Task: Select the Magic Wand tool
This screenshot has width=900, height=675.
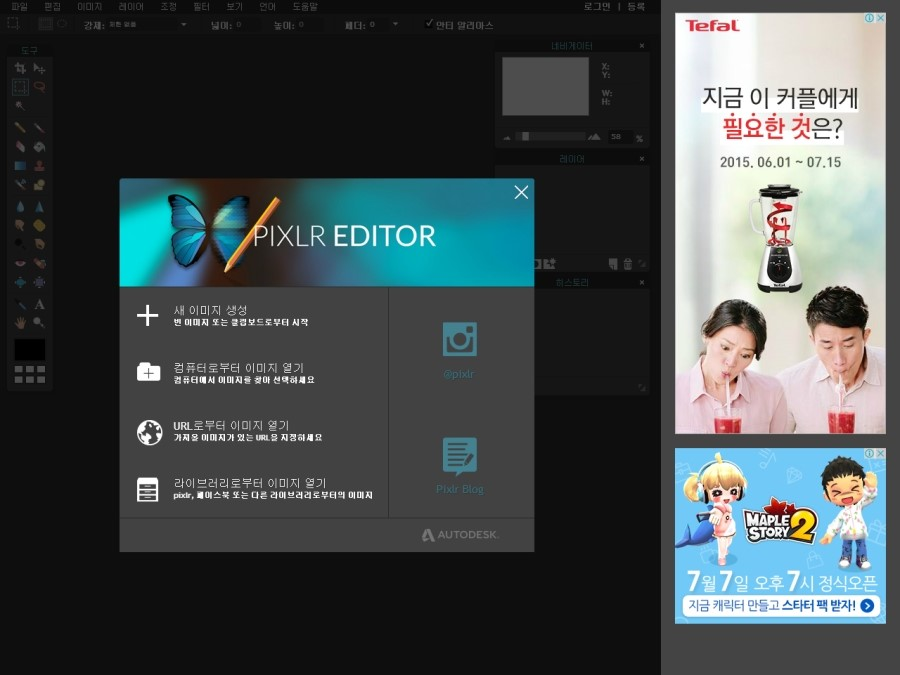Action: pos(20,106)
